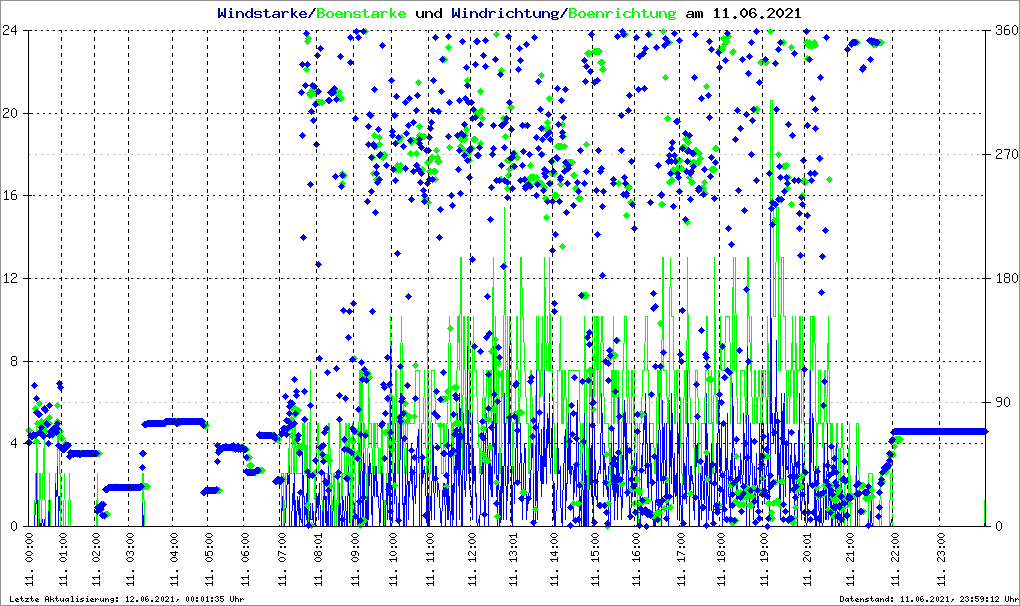Click the blue "Windstarke" title word
The width and height of the screenshot is (1020, 606).
[264, 13]
